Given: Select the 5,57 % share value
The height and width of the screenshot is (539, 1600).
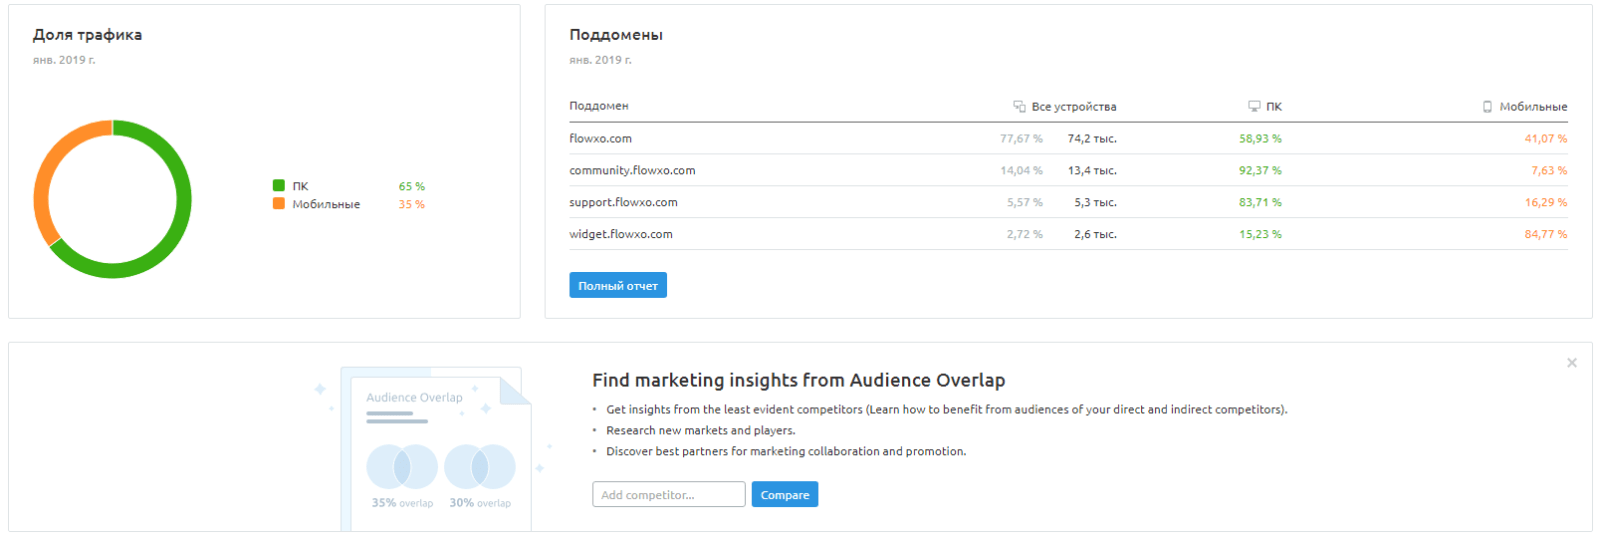Looking at the screenshot, I should 1024,202.
